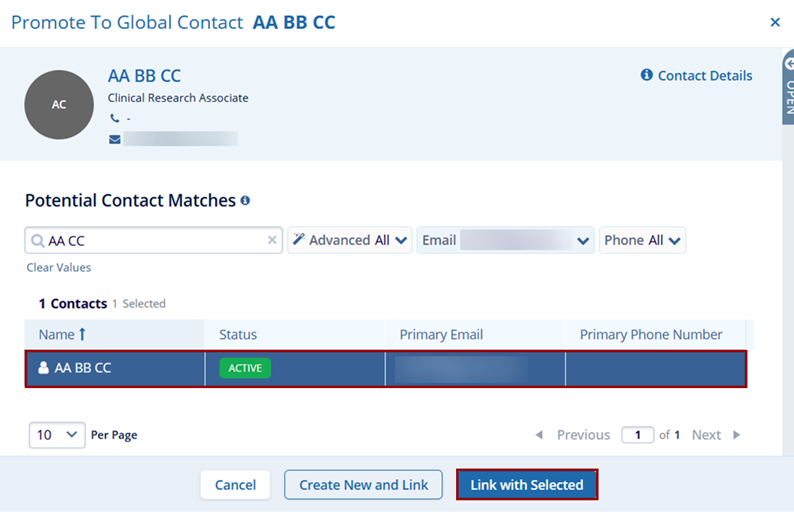Clear the search field with X icon
Image resolution: width=794 pixels, height=512 pixels.
coord(272,240)
